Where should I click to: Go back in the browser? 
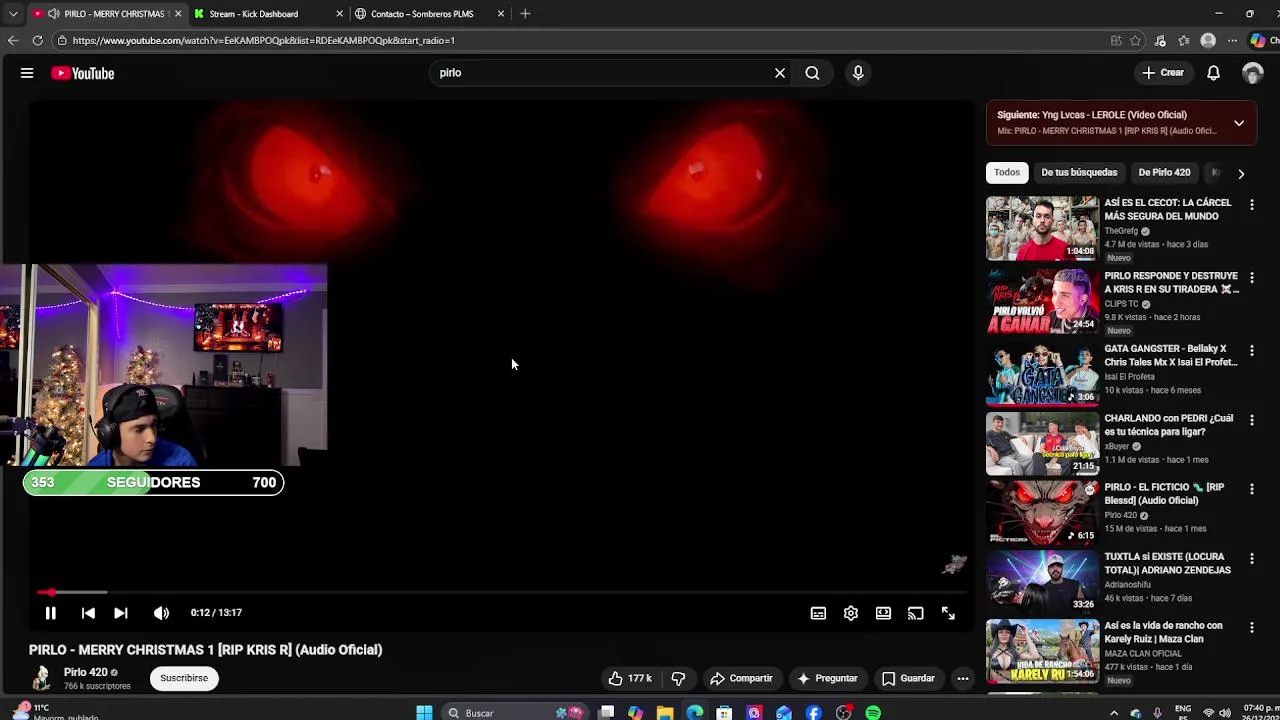13,40
